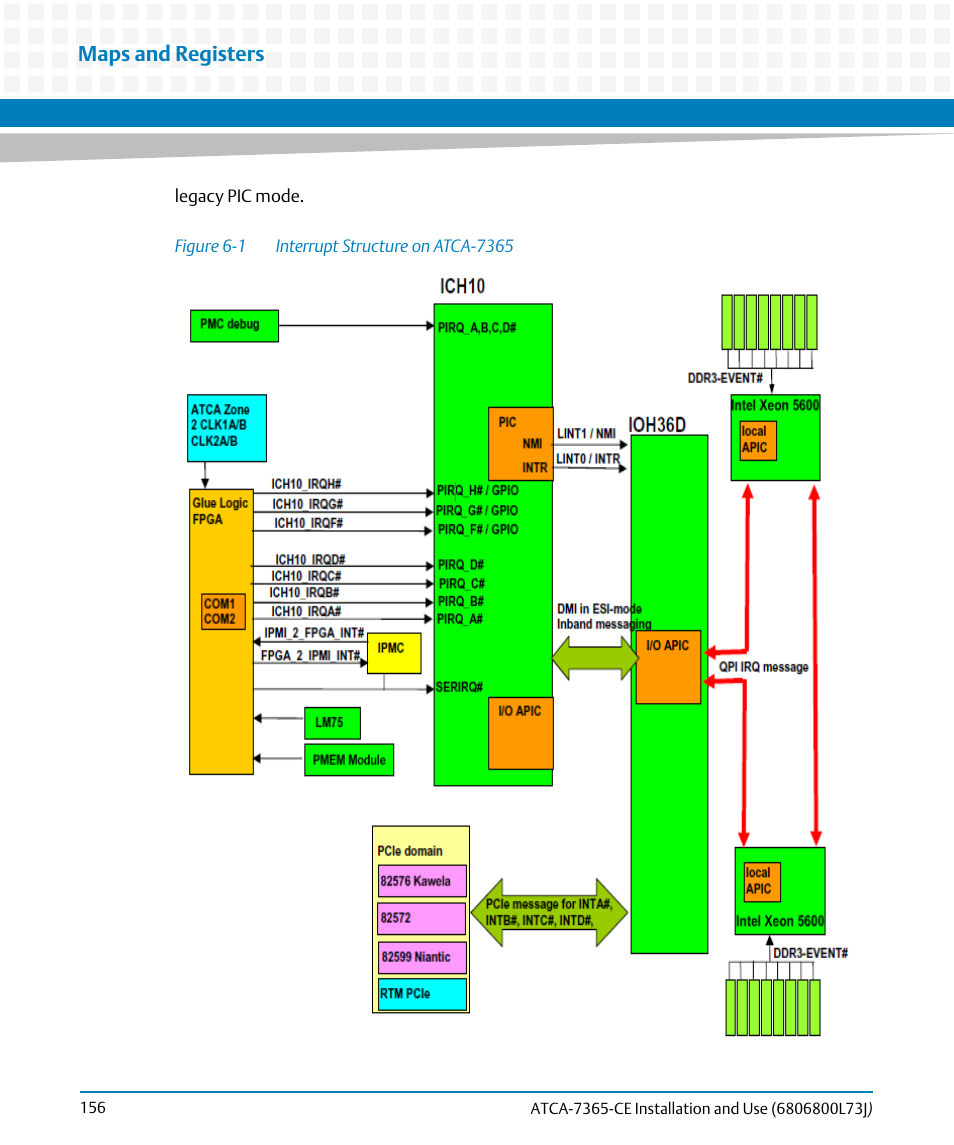Click the QPI IRQ message label
954x1145 pixels.
[x=764, y=667]
